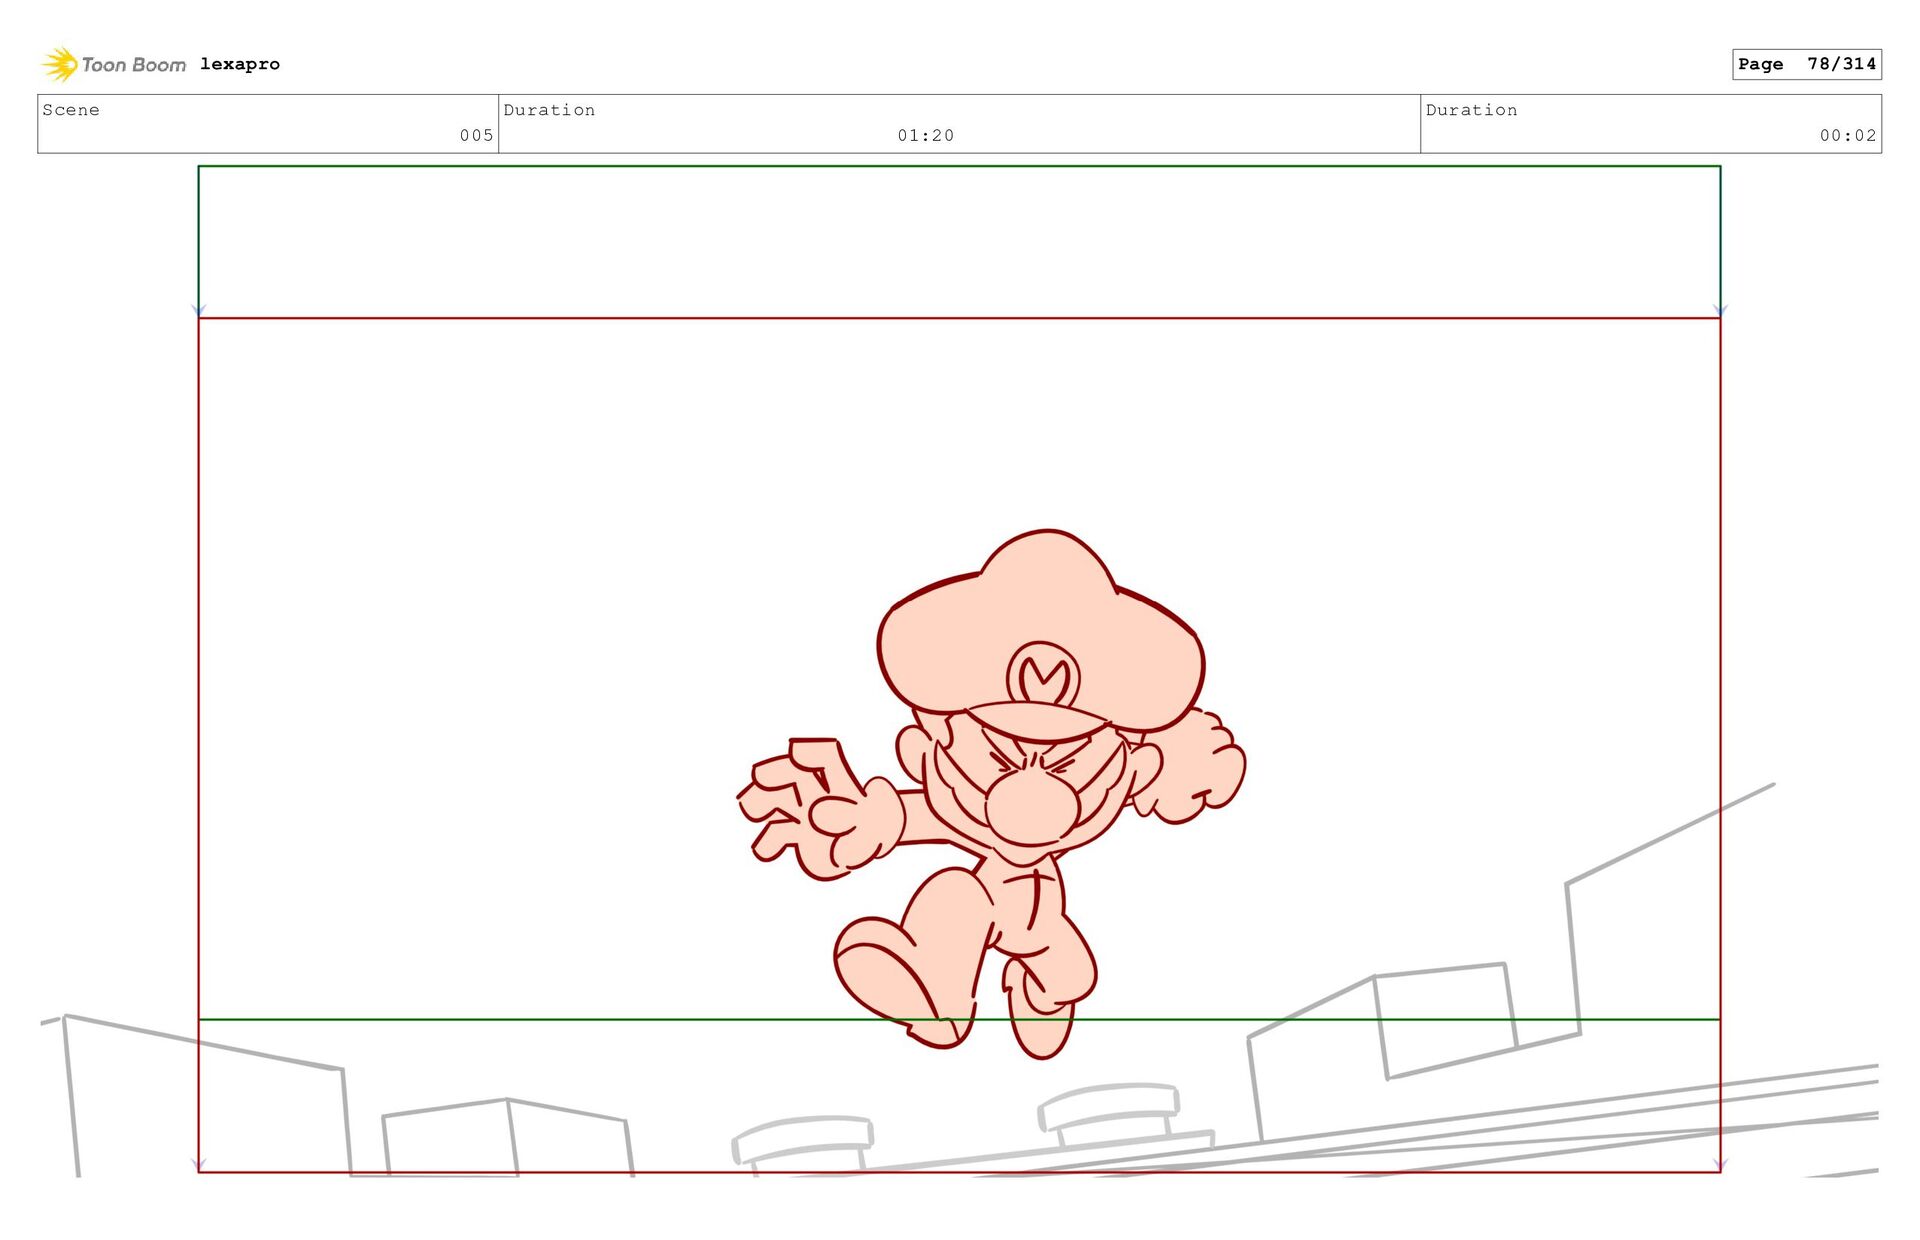Select the project name 'lexapro'

(240, 64)
